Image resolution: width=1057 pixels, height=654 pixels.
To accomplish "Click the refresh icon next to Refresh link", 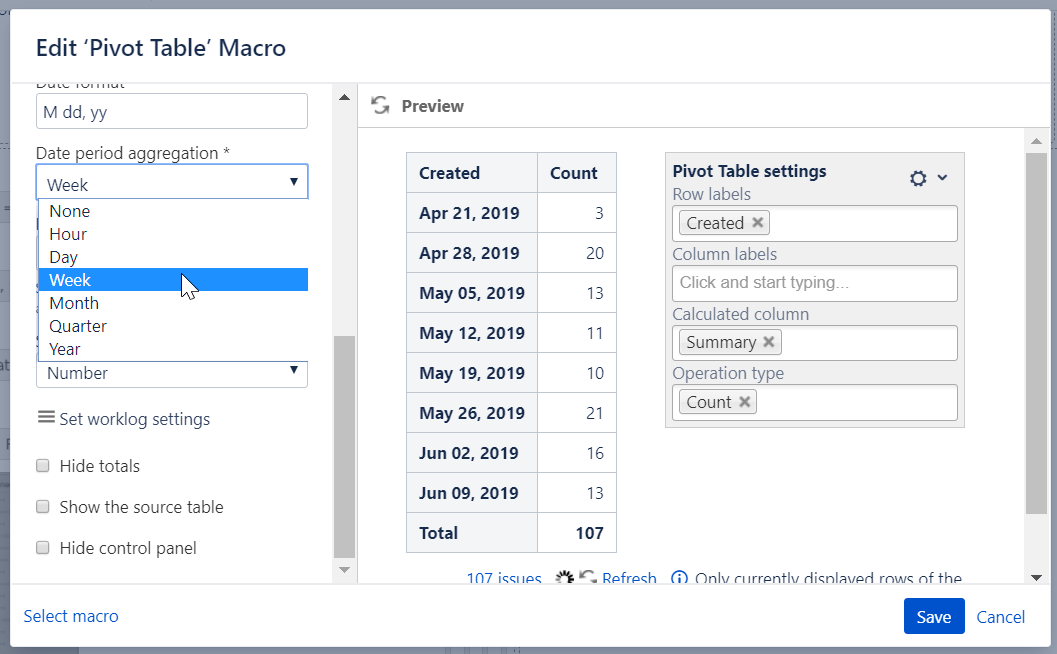I will 588,579.
